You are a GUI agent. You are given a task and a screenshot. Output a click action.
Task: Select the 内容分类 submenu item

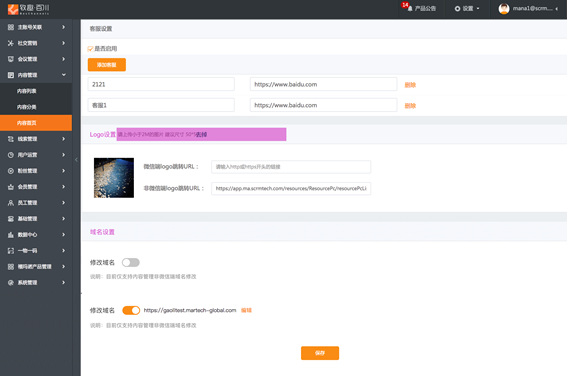pos(36,107)
